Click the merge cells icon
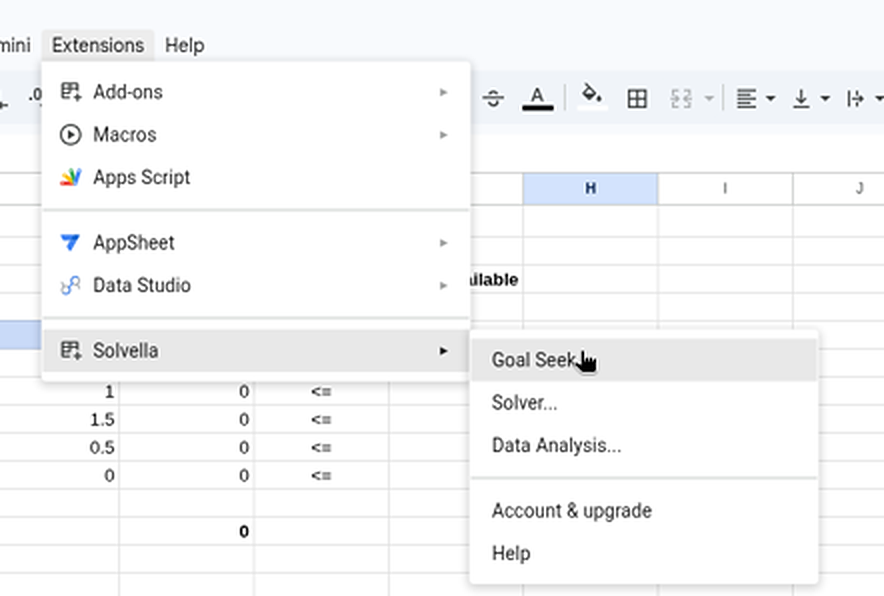884x596 pixels. coord(681,99)
